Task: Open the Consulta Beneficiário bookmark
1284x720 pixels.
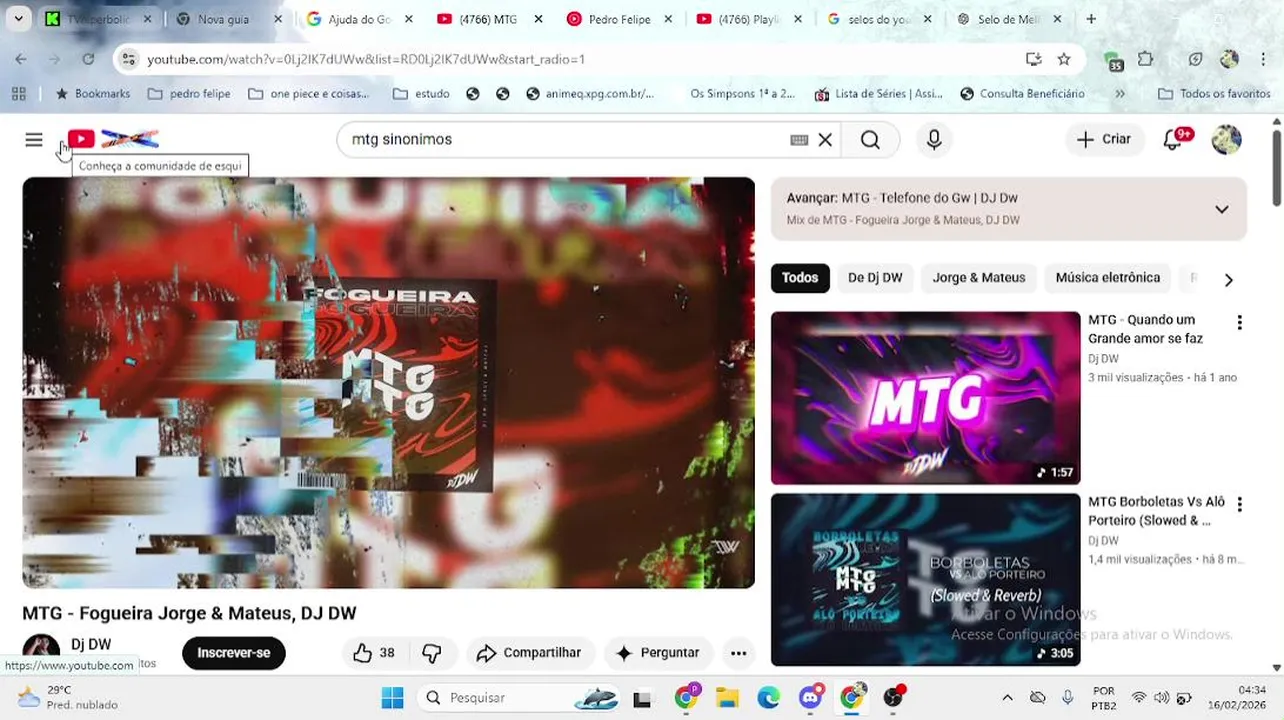Action: [x=1022, y=94]
